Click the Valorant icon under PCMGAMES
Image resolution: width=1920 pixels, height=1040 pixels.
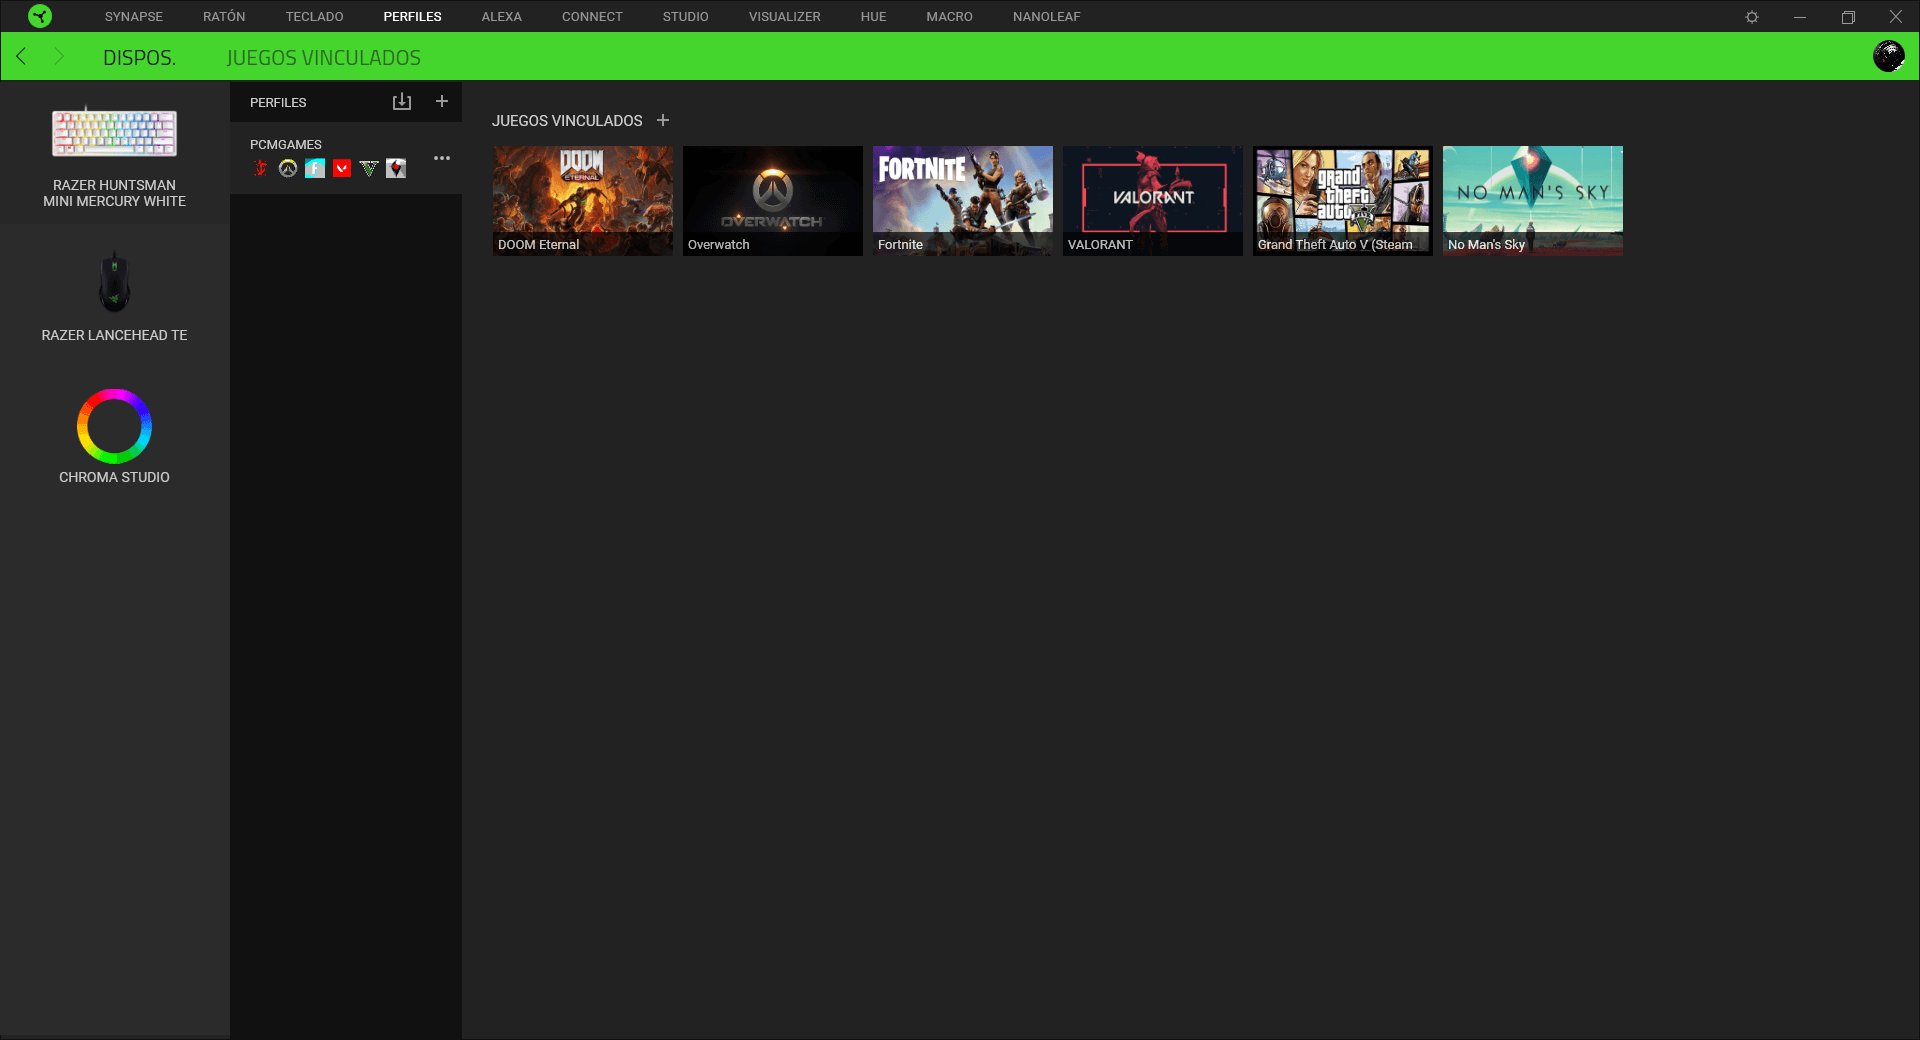[x=342, y=168]
